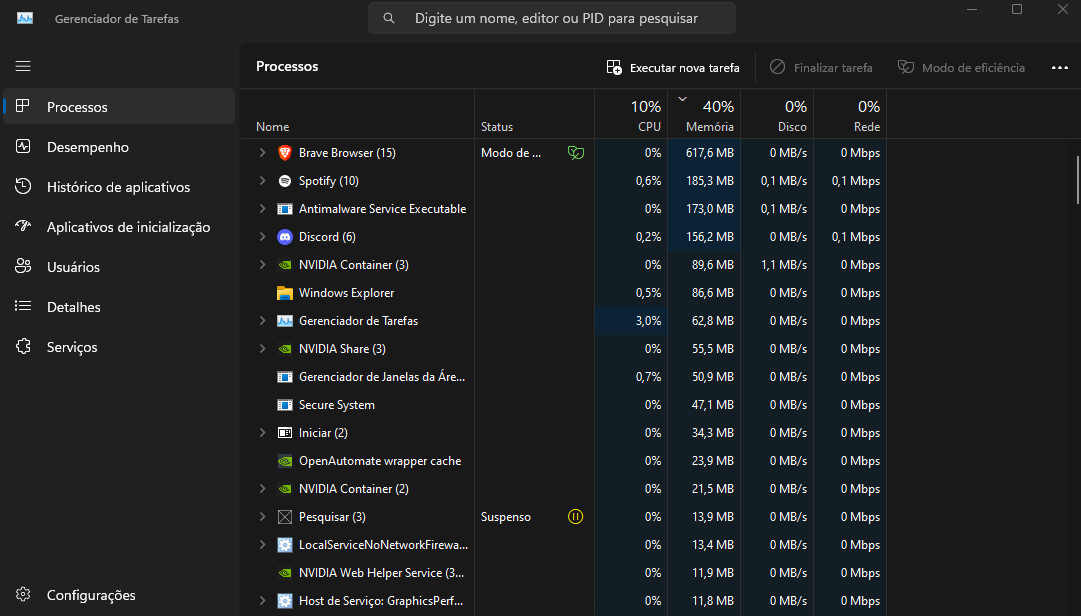Viewport: 1081px width, 616px height.
Task: Click the Brave Browser shield icon
Action: (285, 153)
